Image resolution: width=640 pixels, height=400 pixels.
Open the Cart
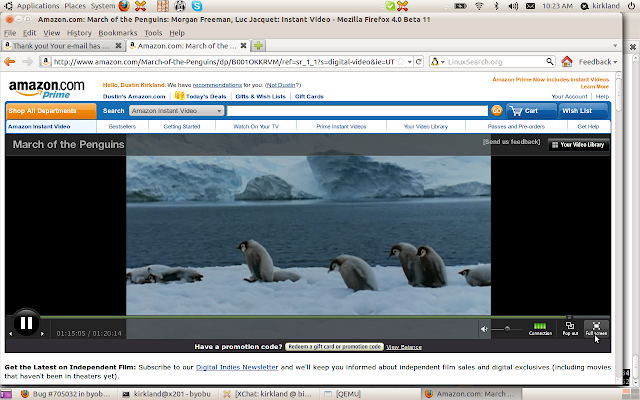pos(531,111)
